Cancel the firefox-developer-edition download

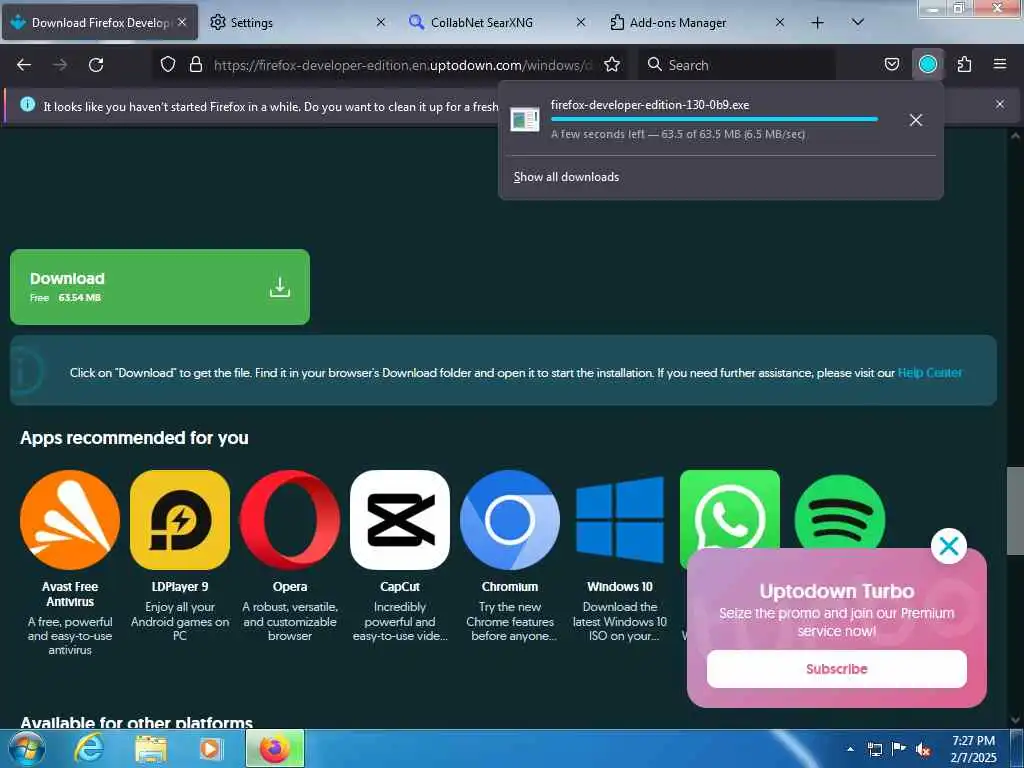coord(916,120)
